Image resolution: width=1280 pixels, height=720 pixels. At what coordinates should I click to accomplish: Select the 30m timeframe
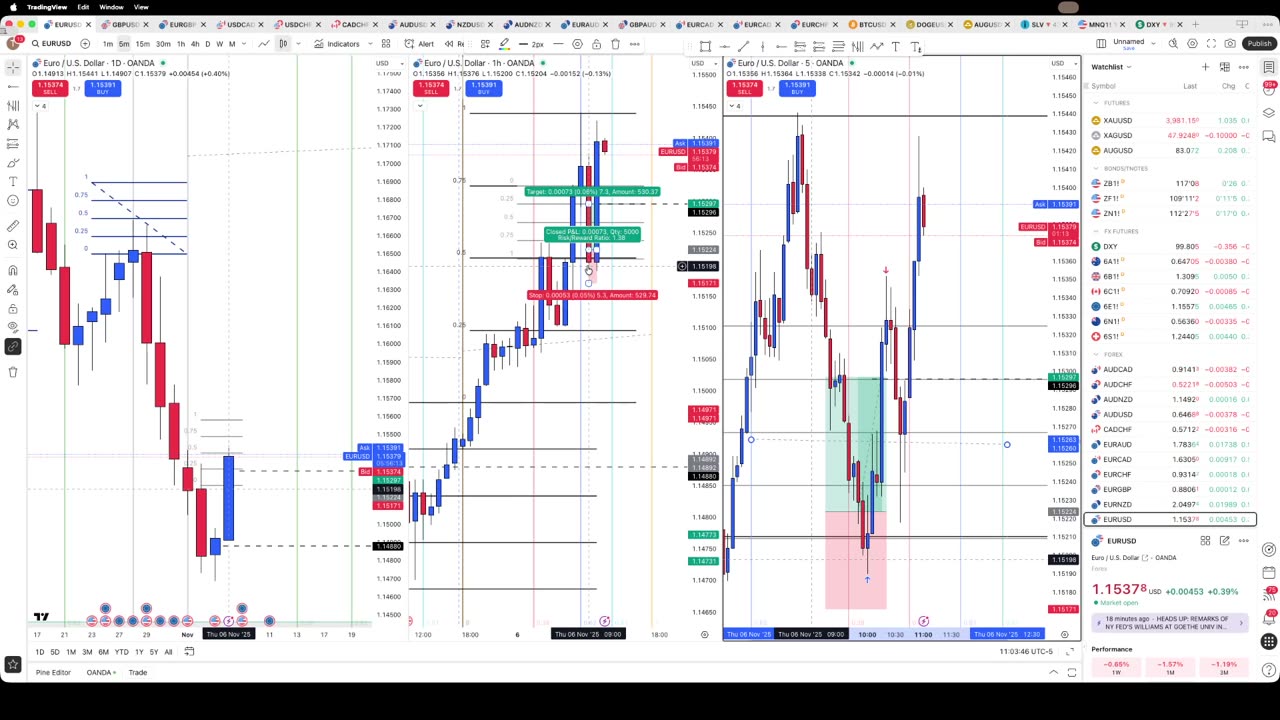click(x=162, y=44)
